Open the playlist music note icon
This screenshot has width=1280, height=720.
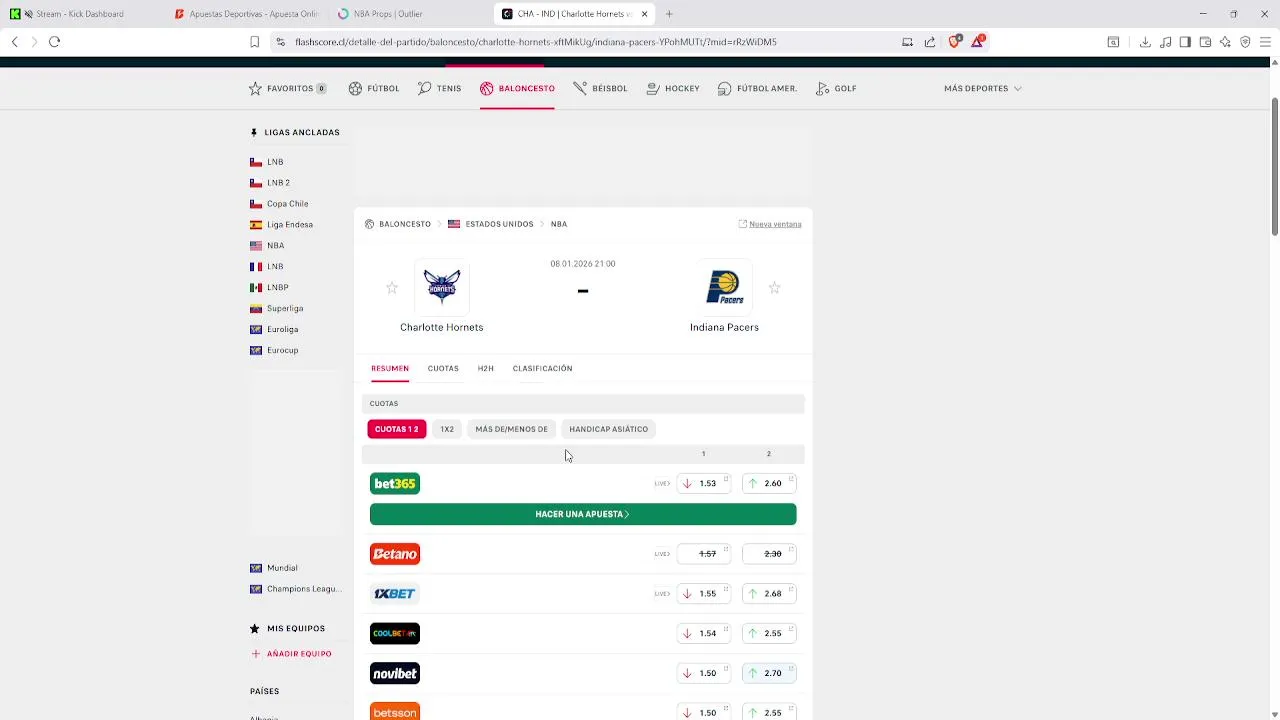[1166, 42]
